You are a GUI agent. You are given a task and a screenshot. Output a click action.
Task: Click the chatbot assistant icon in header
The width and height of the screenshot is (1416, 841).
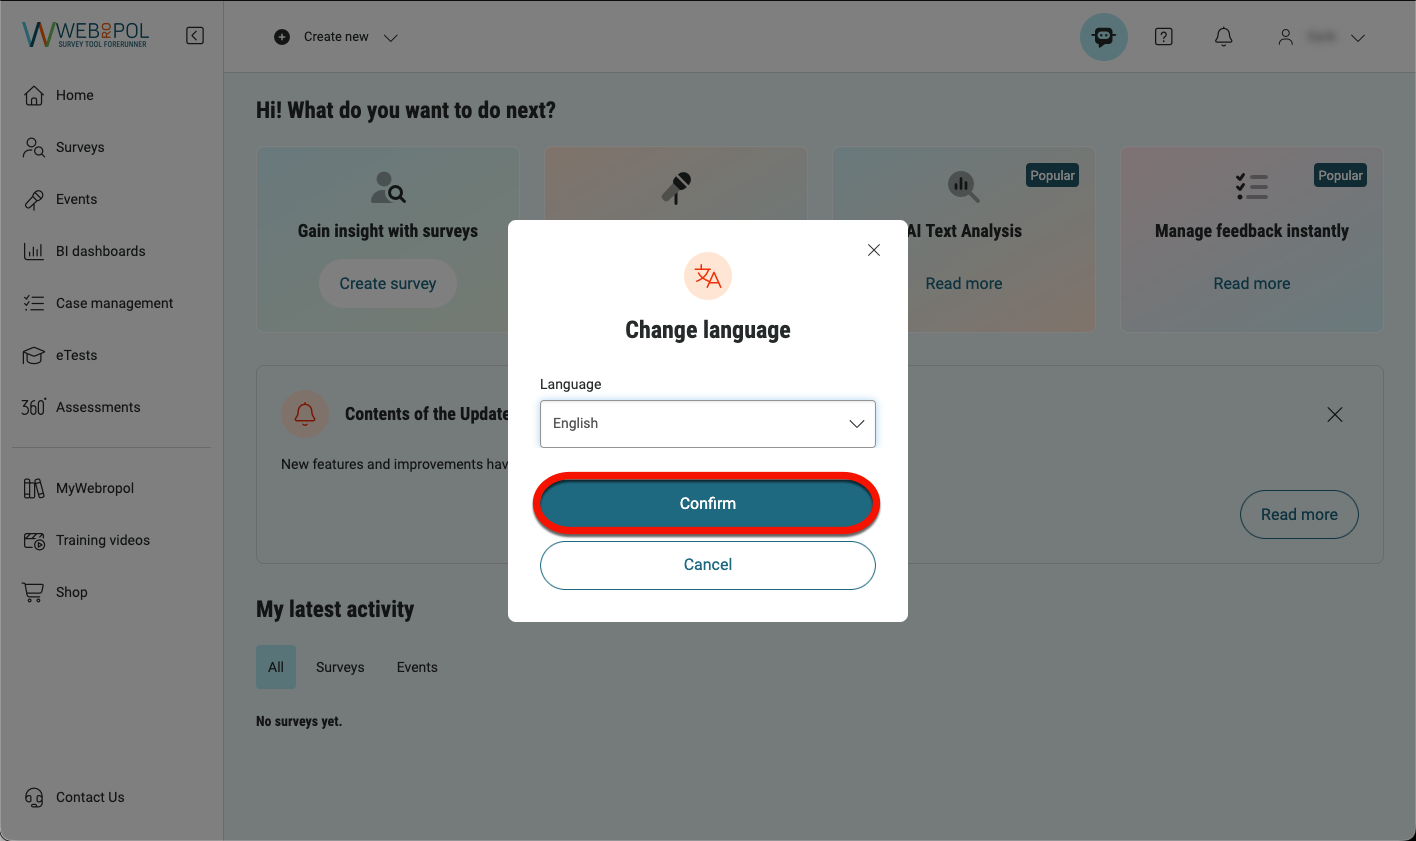pos(1103,37)
